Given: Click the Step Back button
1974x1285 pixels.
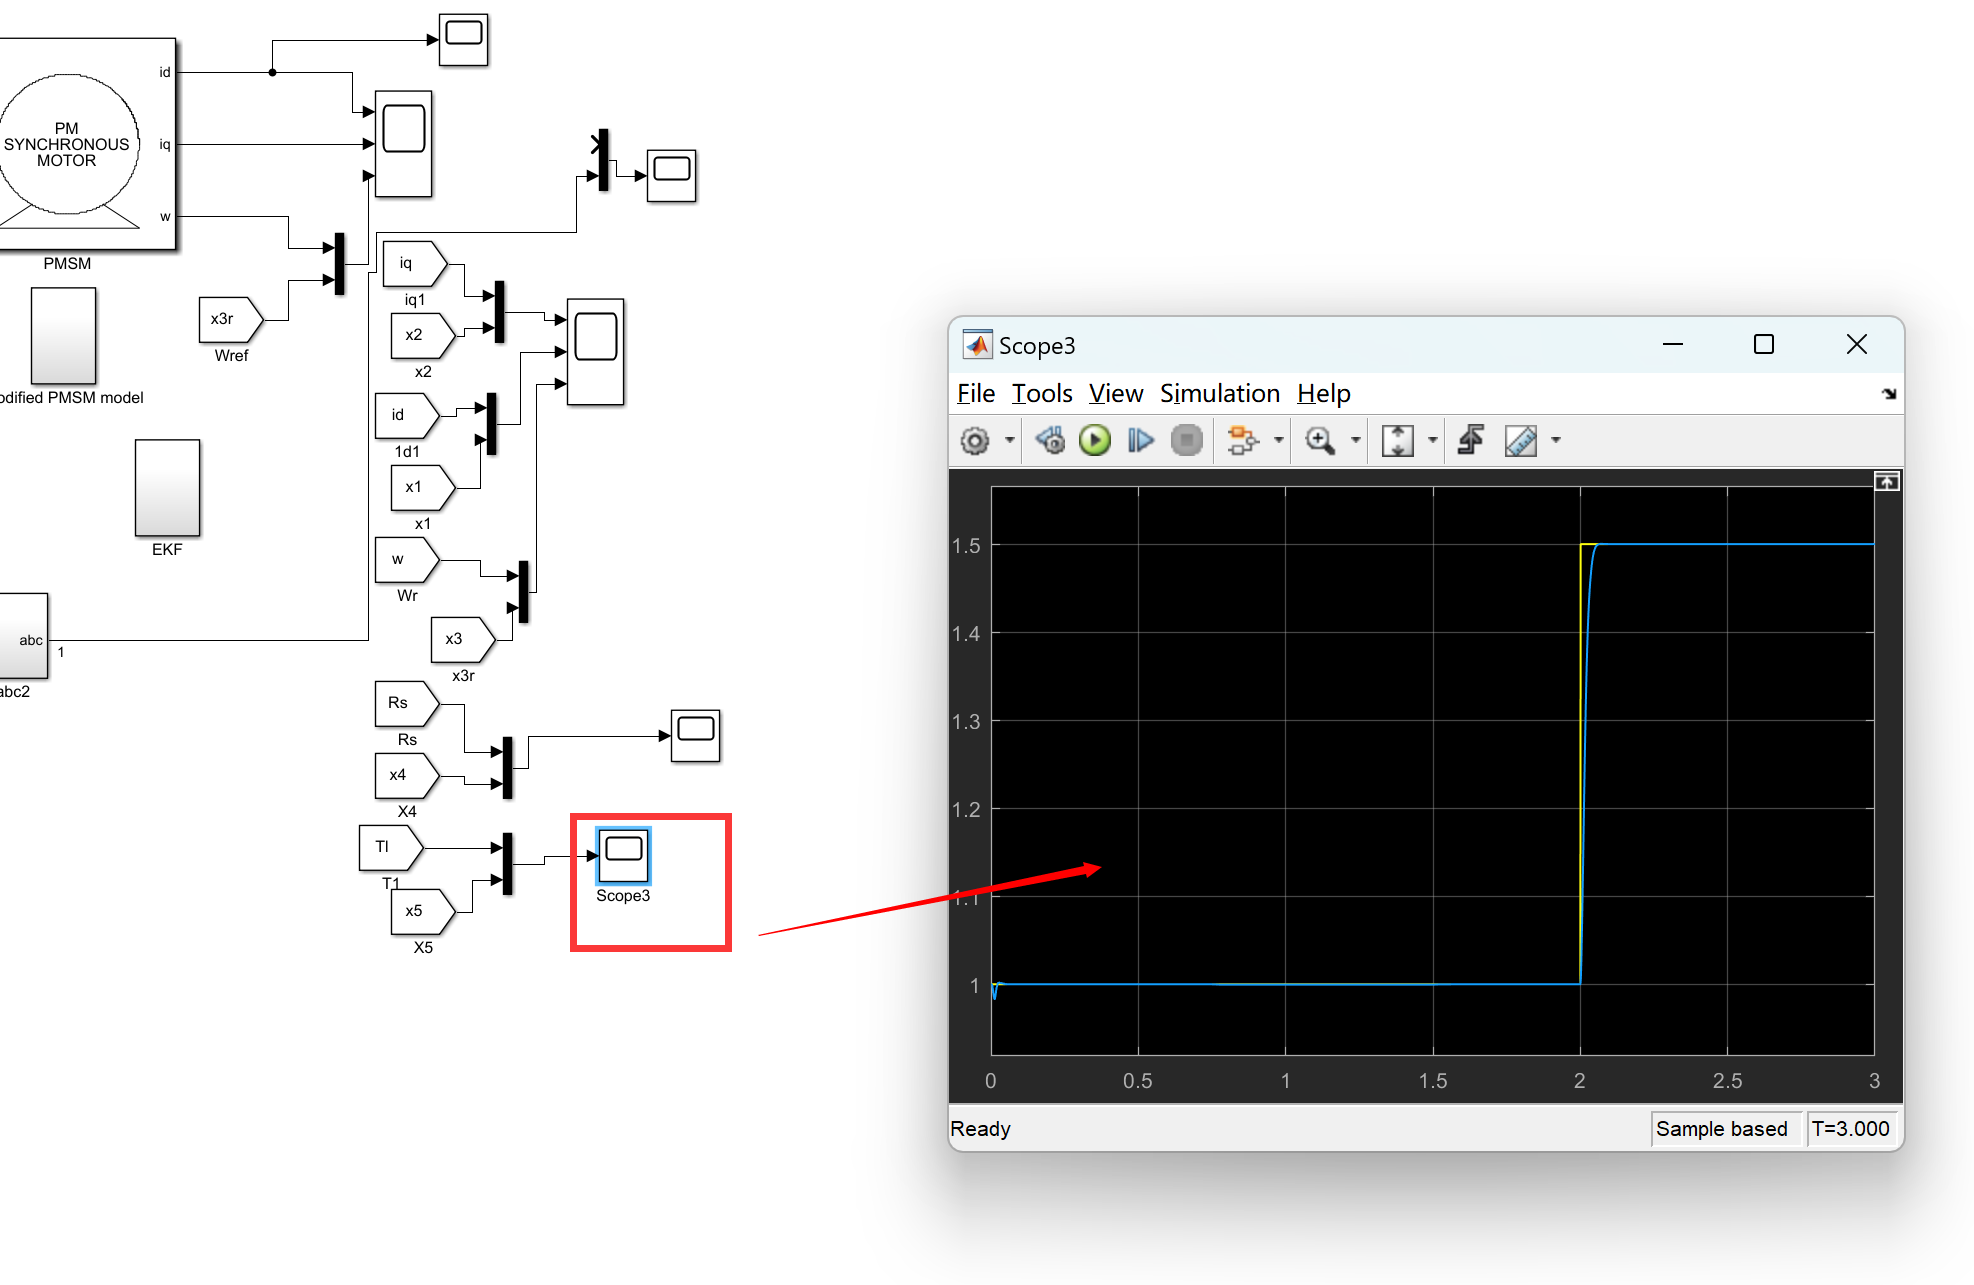Looking at the screenshot, I should 1050,441.
